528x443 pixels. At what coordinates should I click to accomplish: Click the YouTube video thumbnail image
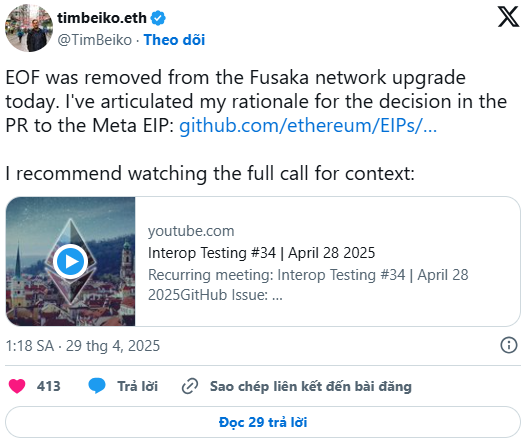click(x=70, y=262)
